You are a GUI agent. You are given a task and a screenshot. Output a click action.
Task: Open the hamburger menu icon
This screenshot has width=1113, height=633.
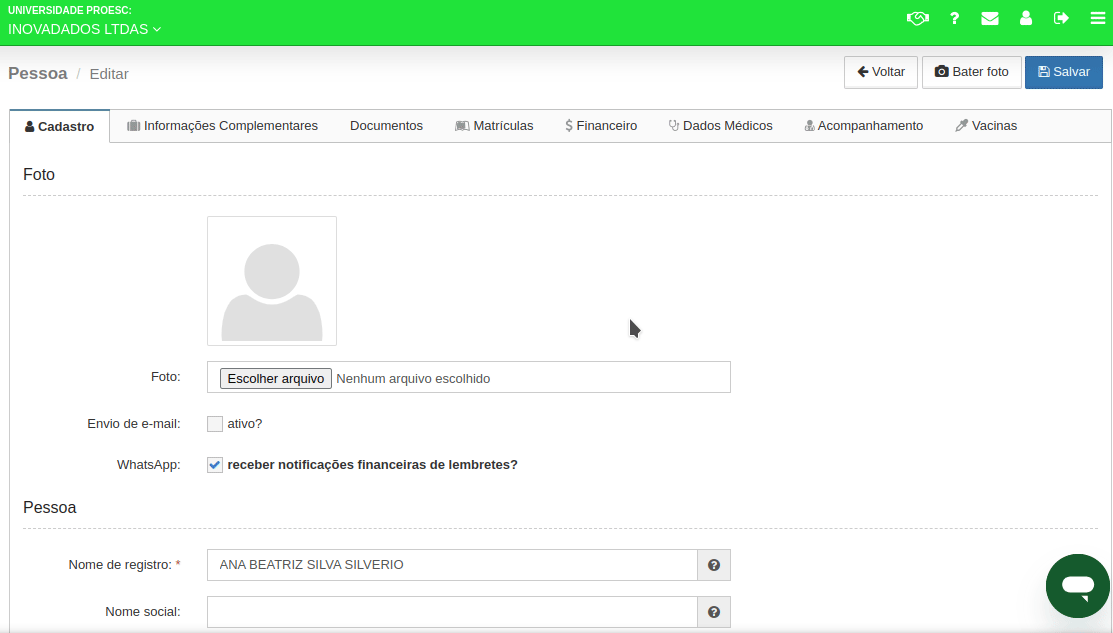coord(1096,18)
